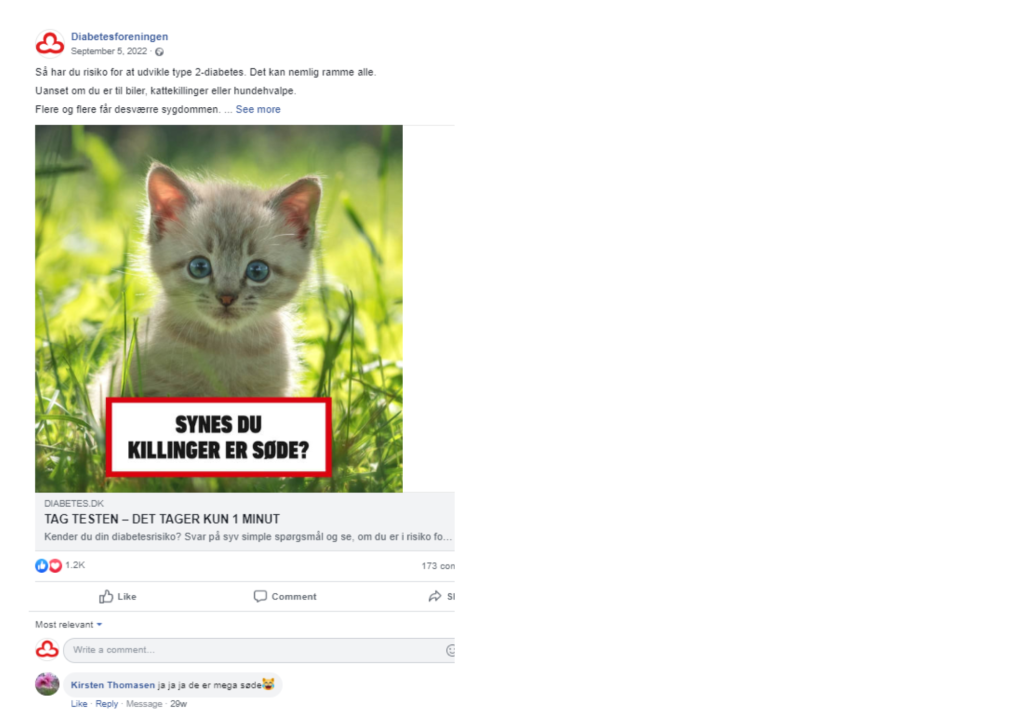Screen dimensions: 1024x724
Task: Open the September 5, 2022 timestamp
Action: [x=109, y=51]
